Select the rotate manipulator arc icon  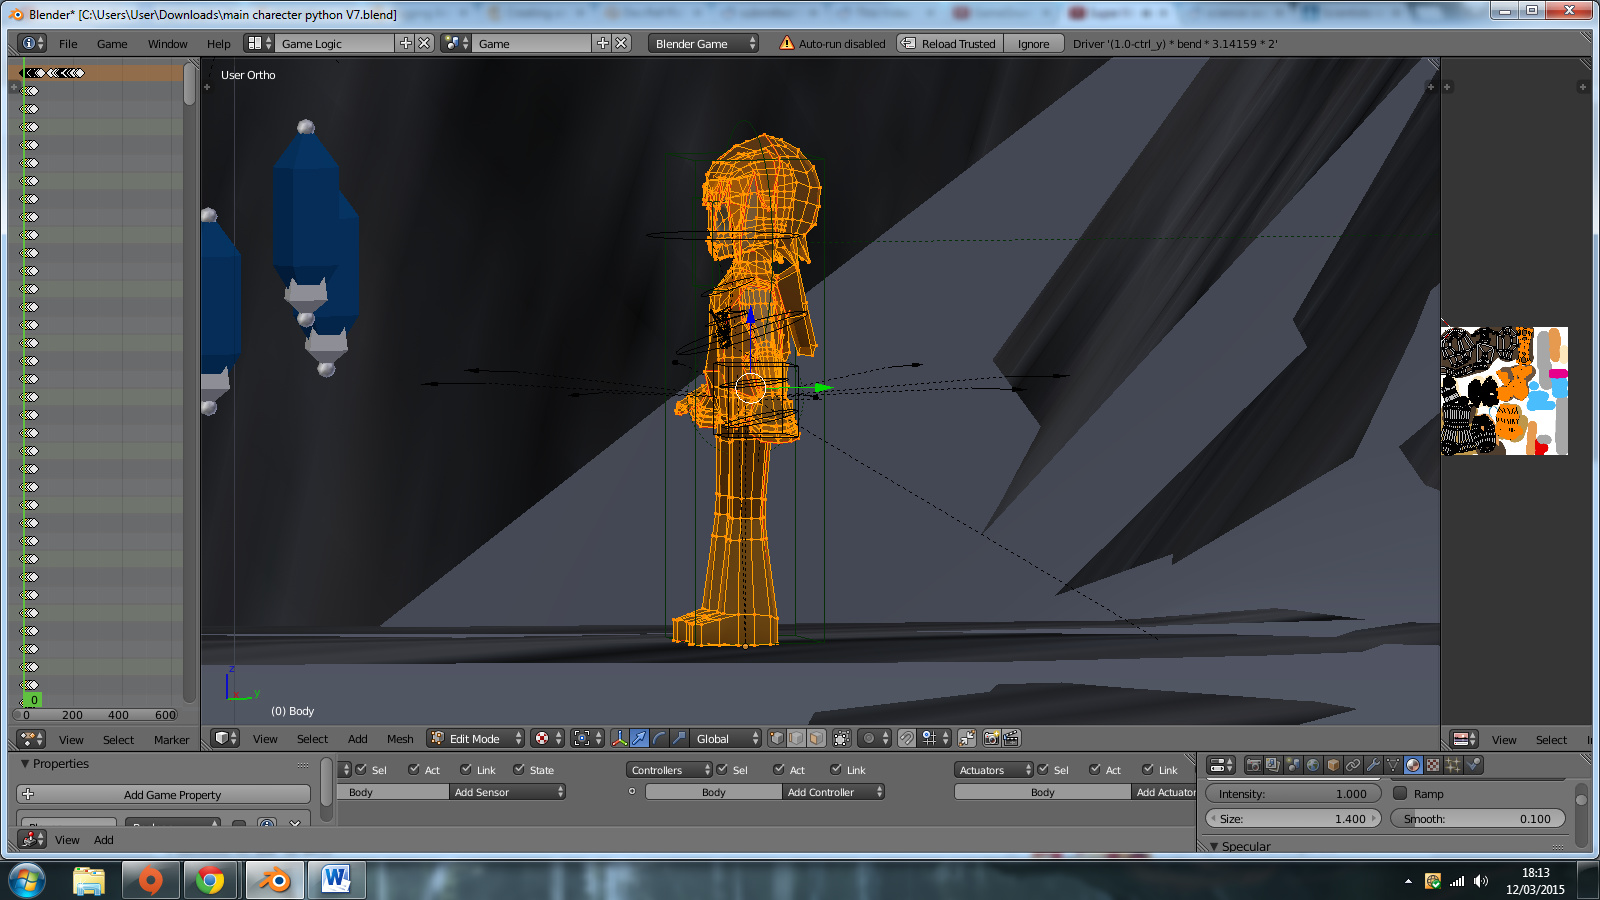click(659, 738)
